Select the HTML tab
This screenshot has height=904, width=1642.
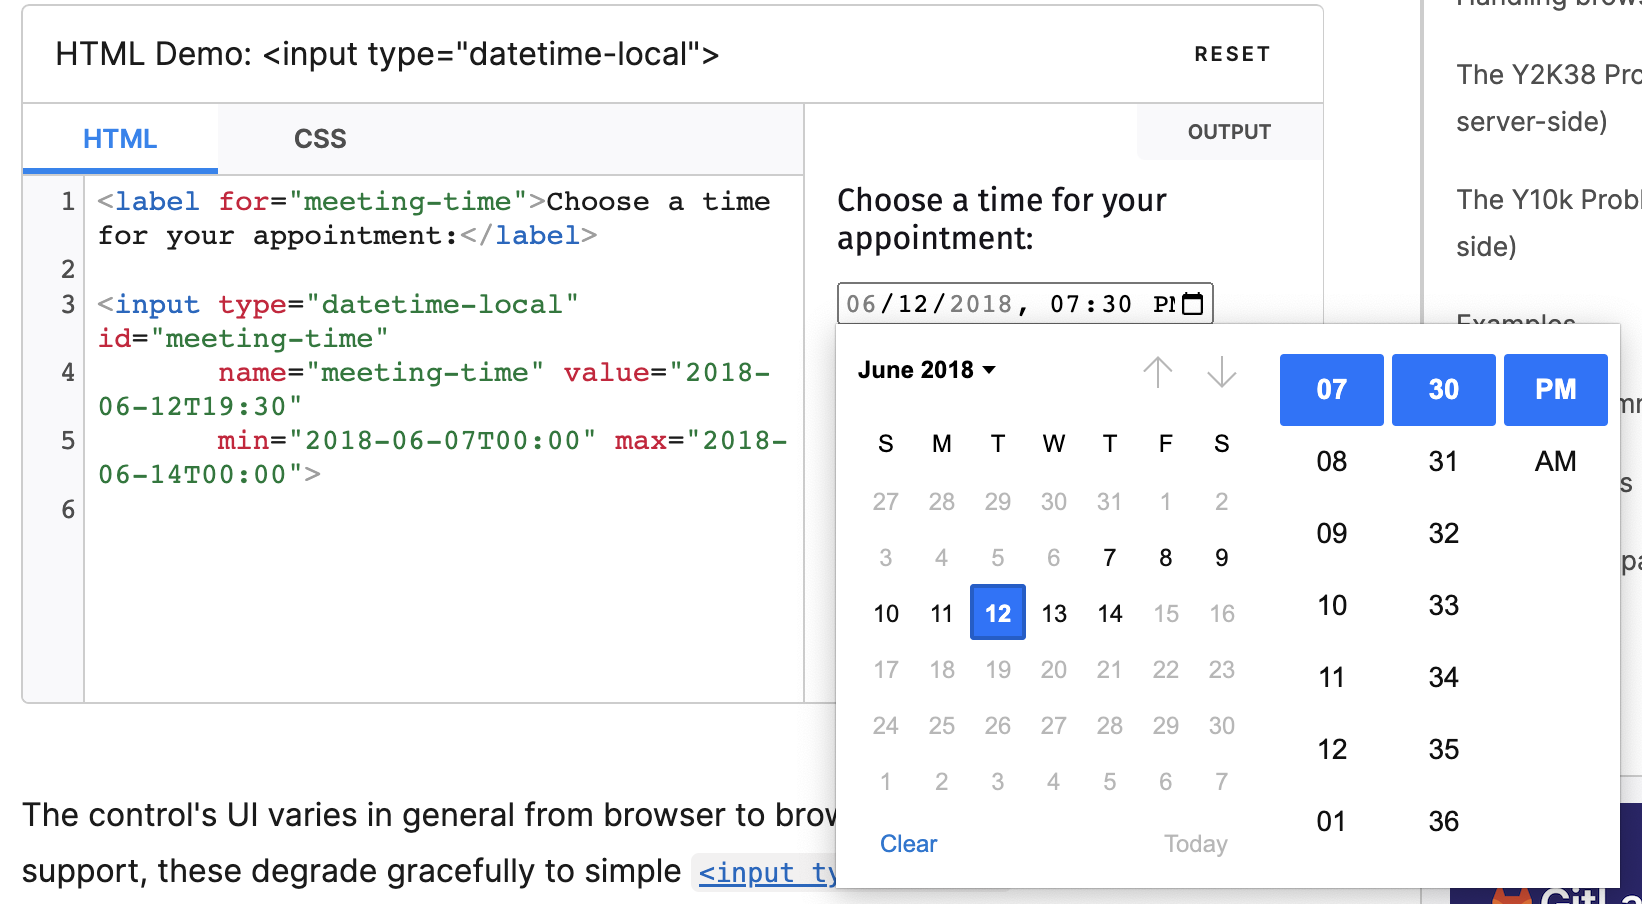coord(120,139)
